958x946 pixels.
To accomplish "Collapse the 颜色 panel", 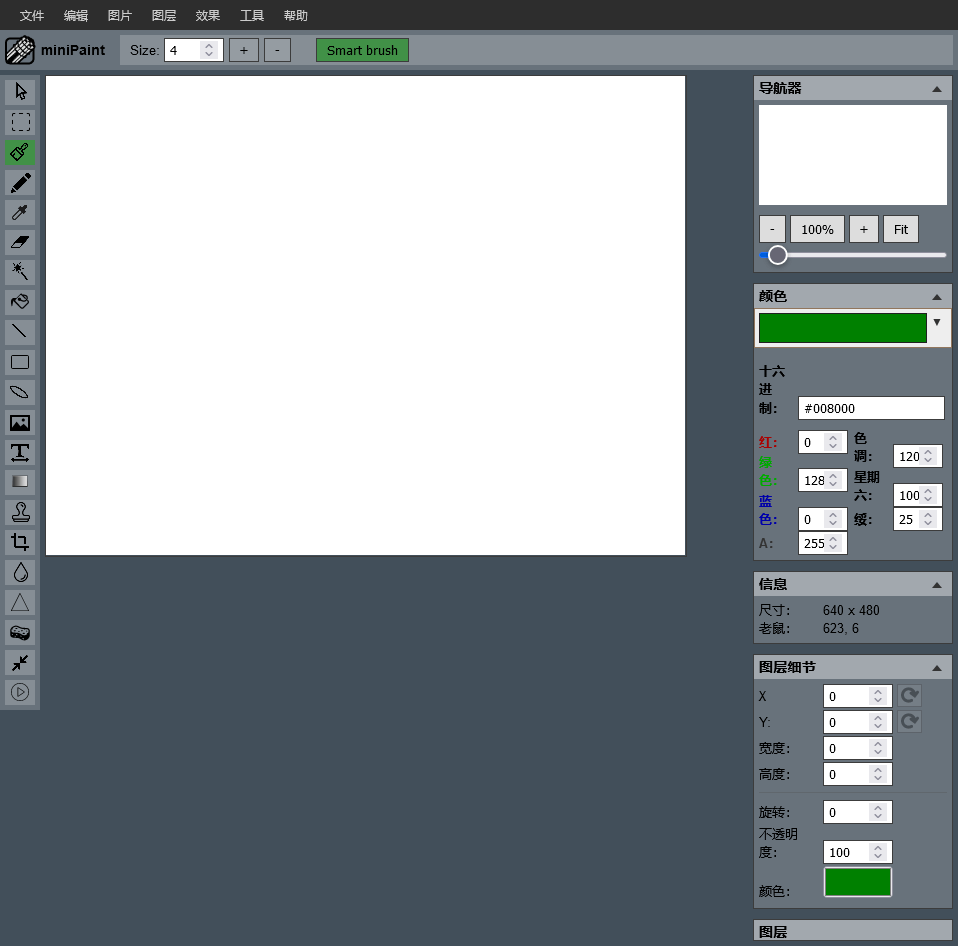I will click(x=937, y=297).
